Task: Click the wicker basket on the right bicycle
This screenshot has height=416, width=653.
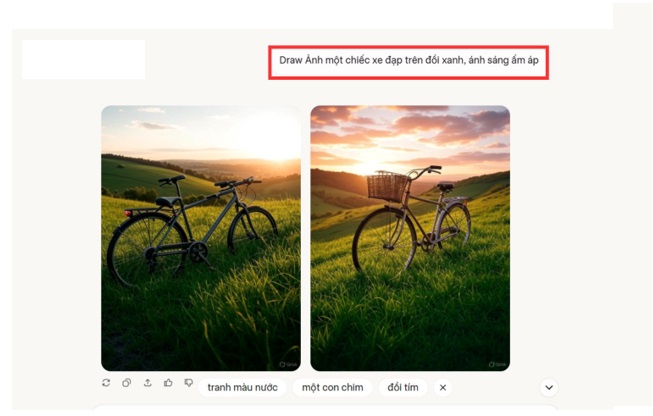Action: 387,187
